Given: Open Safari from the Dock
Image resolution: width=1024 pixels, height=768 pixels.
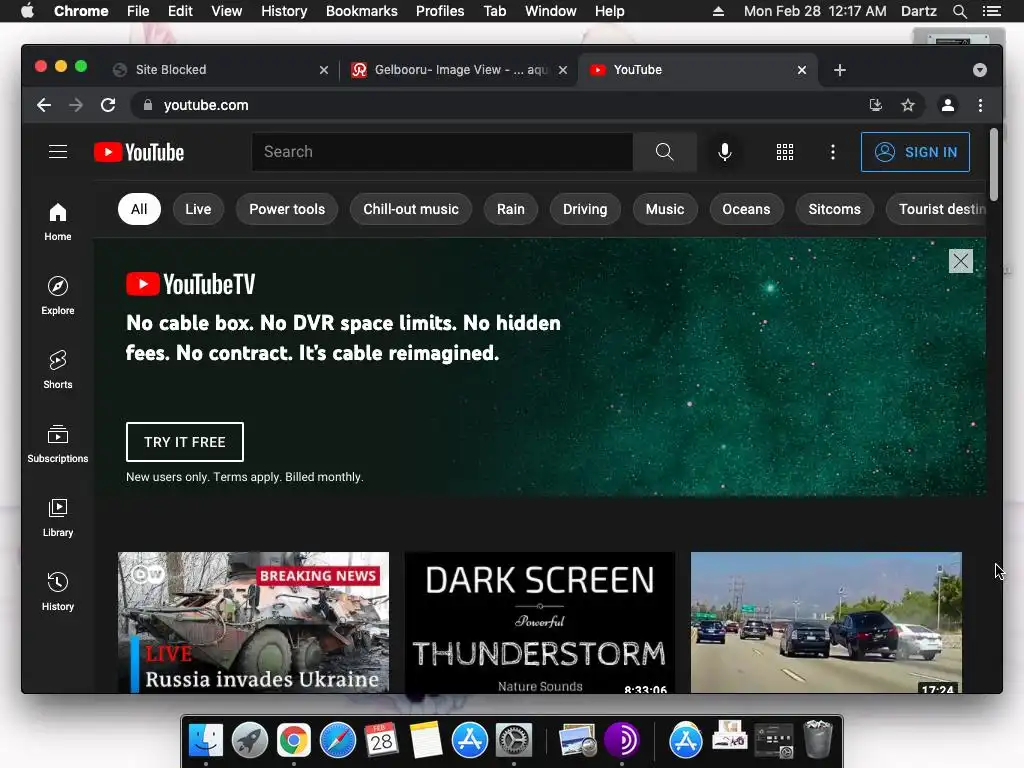Looking at the screenshot, I should (338, 740).
